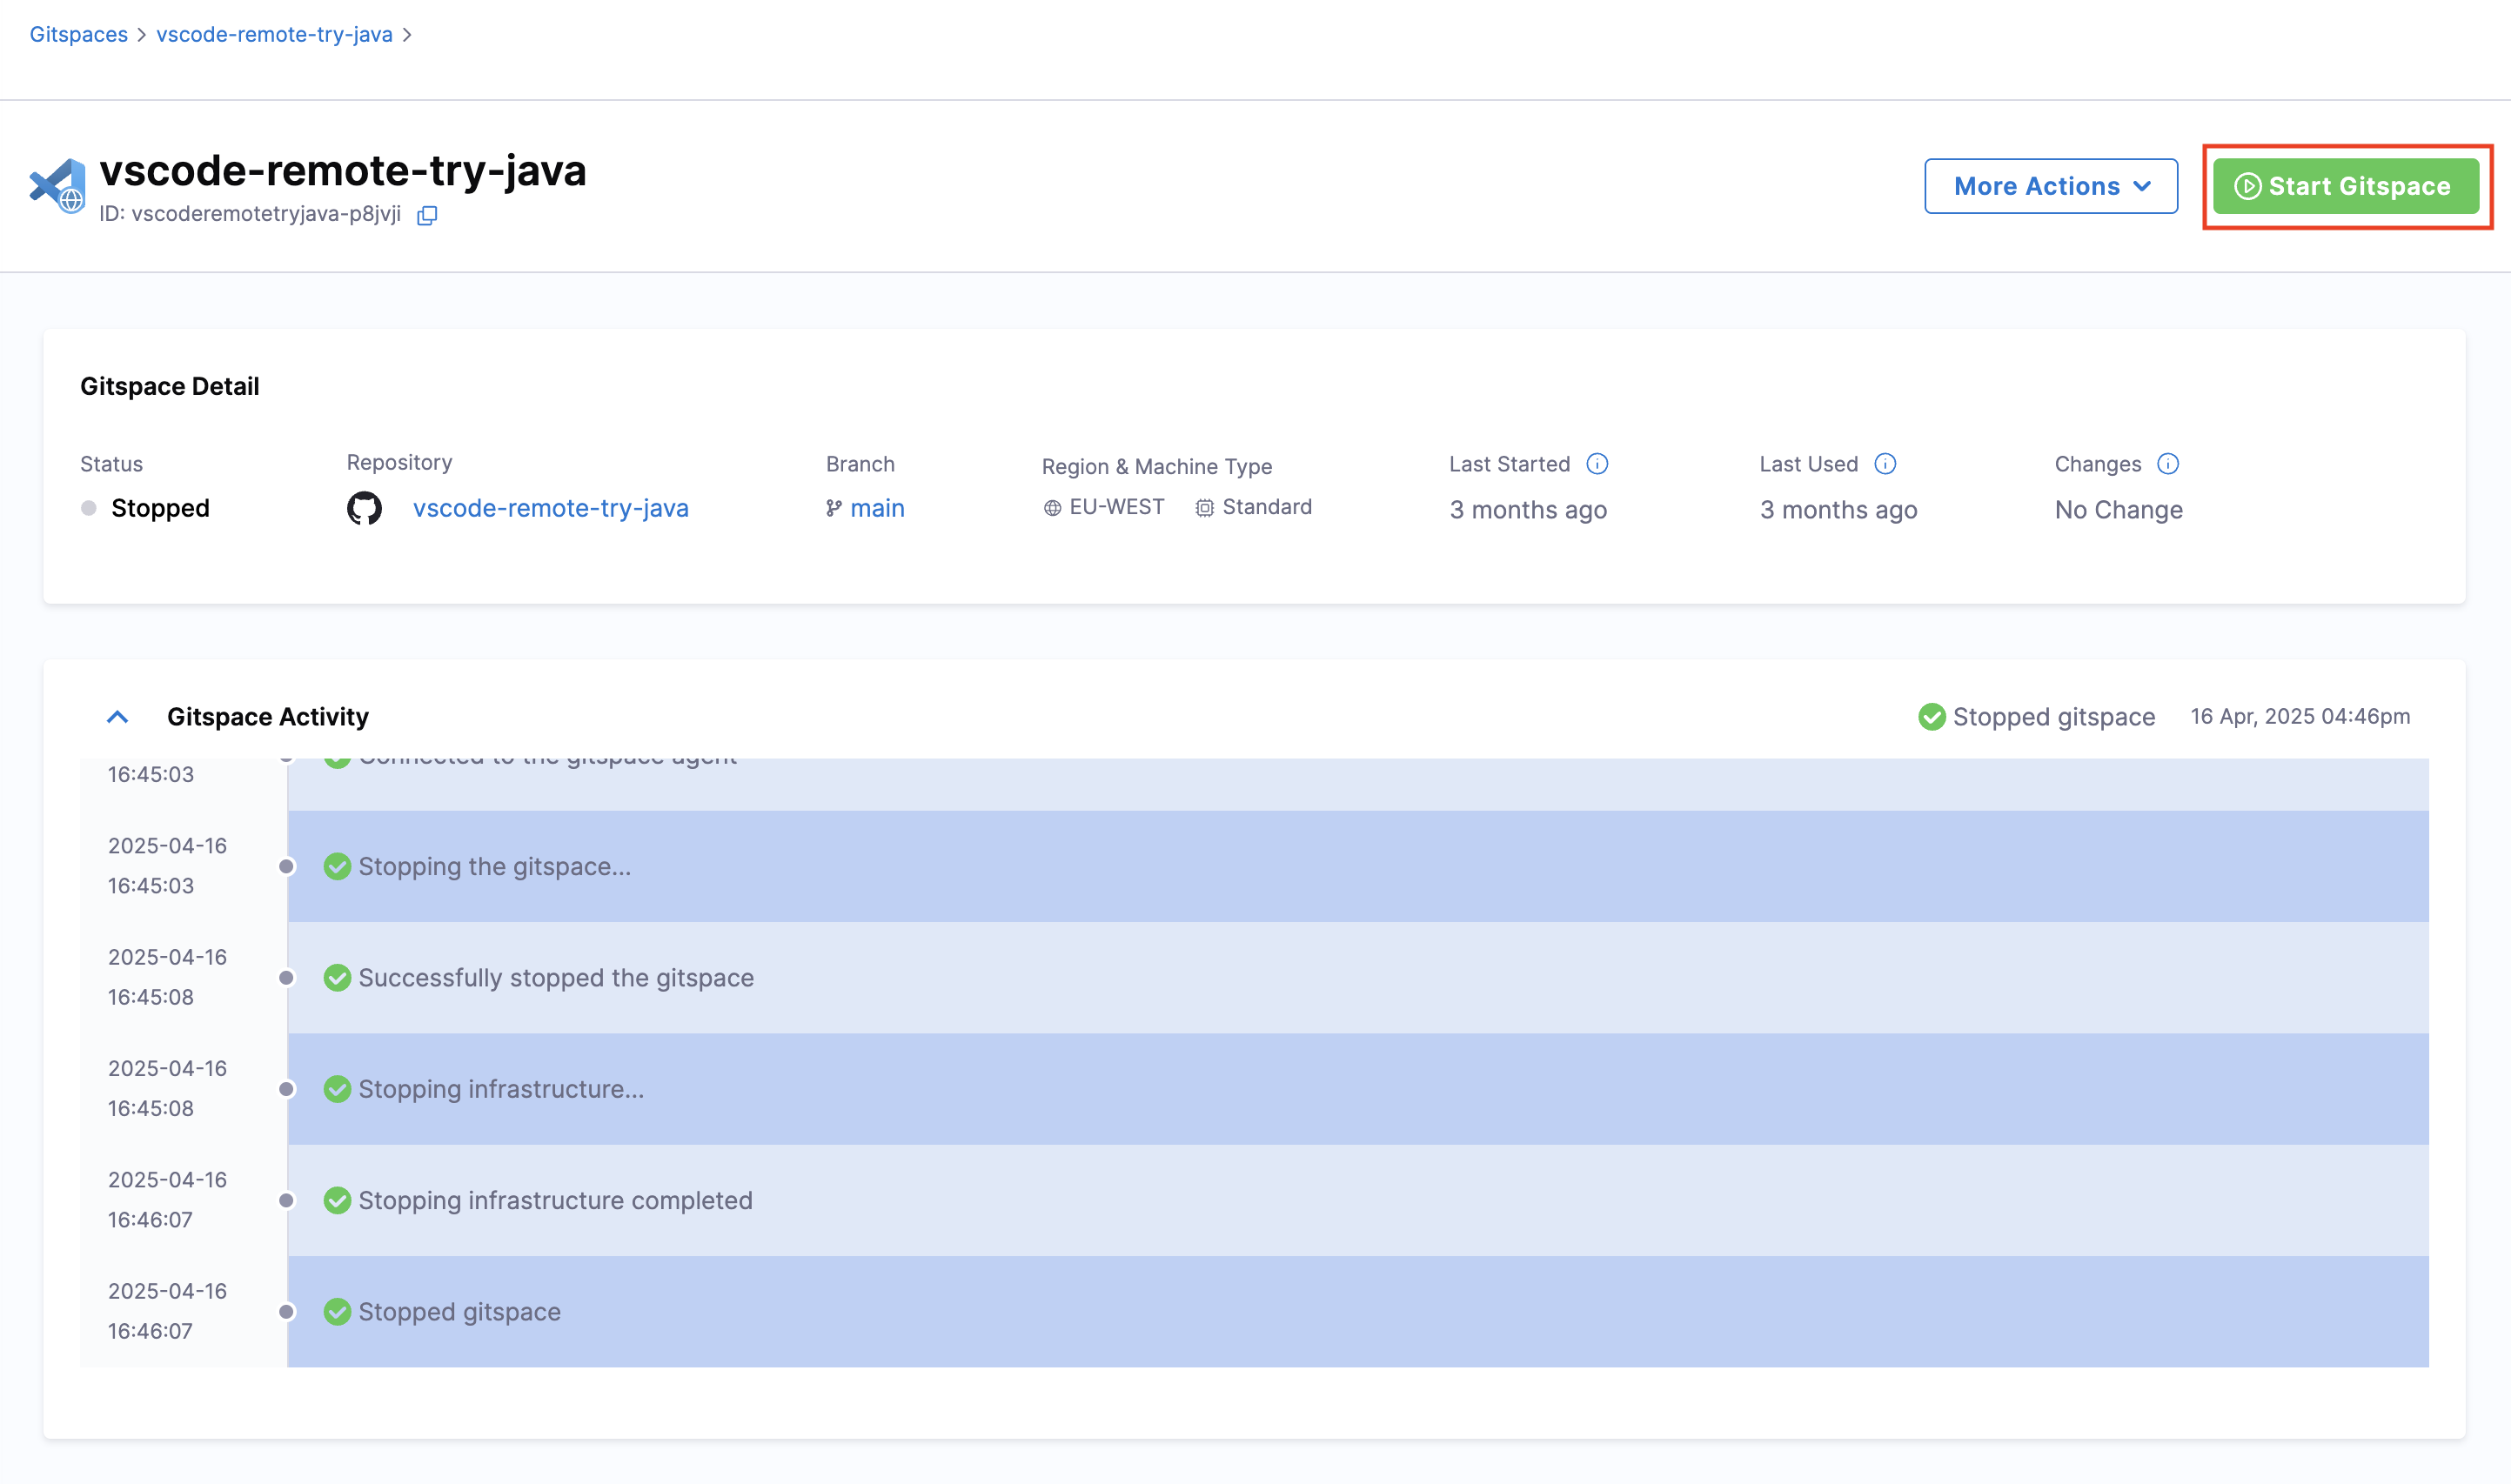Click the VS Code Gitspace logo icon

57,185
